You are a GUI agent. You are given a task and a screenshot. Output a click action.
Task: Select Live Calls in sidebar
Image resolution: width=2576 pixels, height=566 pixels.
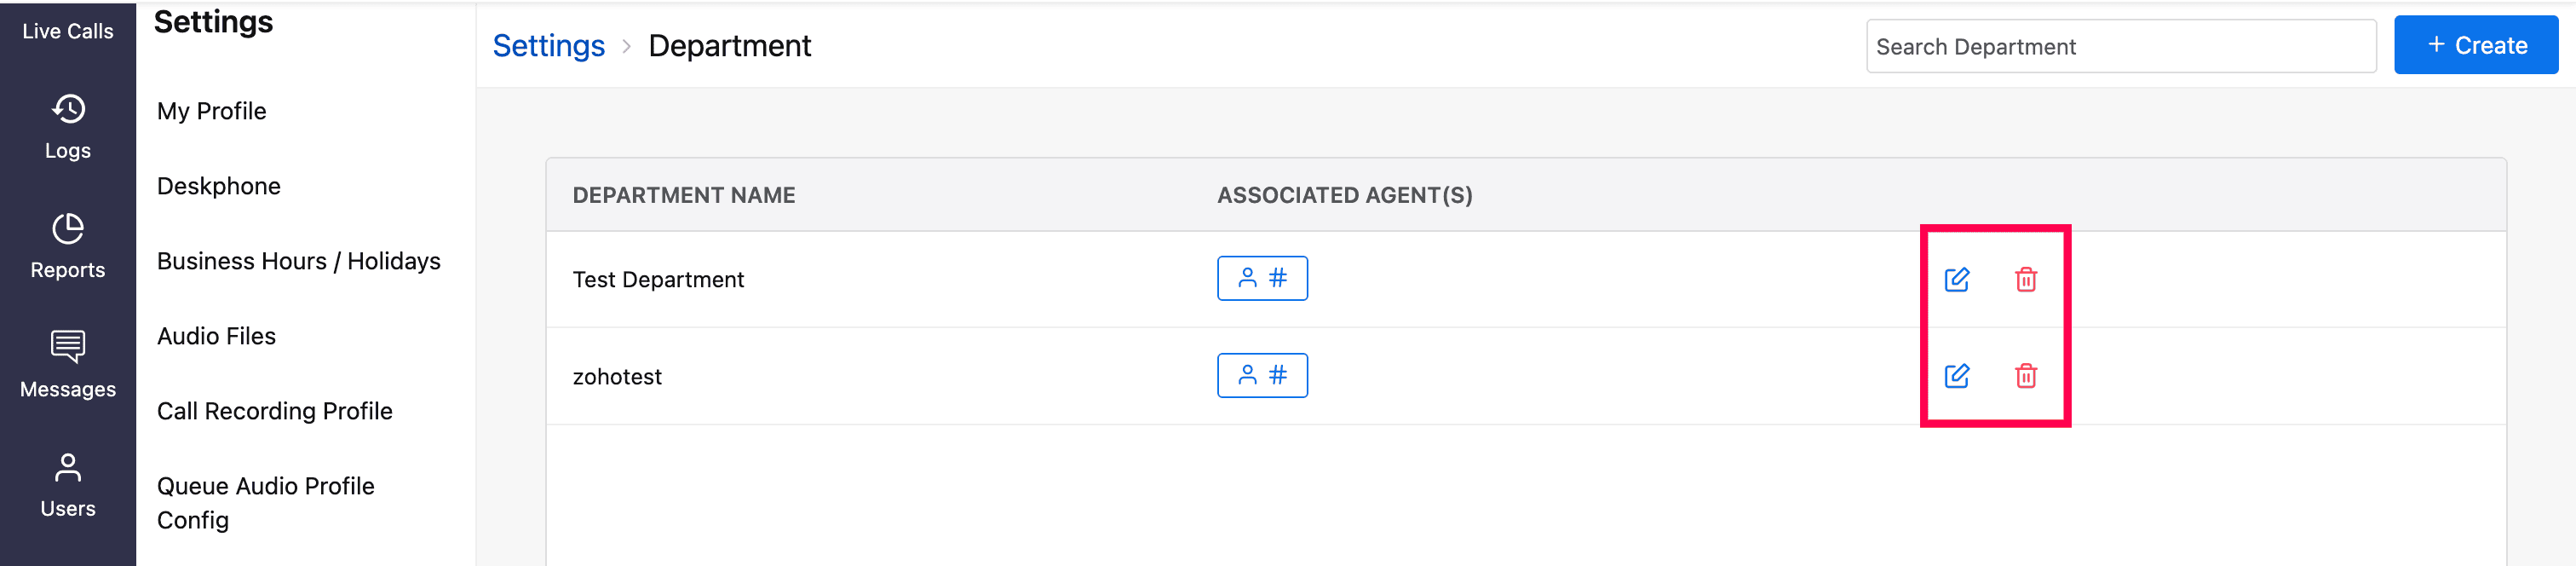pos(68,31)
